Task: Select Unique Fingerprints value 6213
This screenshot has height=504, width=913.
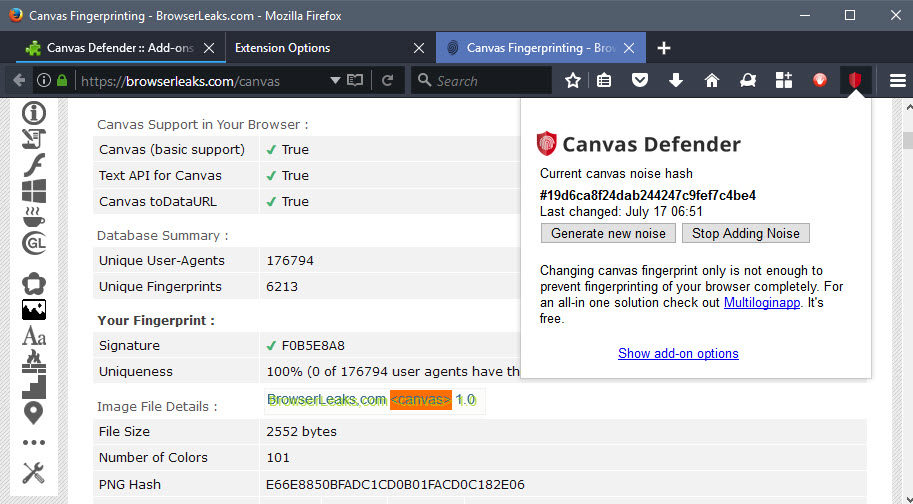Action: [x=282, y=287]
